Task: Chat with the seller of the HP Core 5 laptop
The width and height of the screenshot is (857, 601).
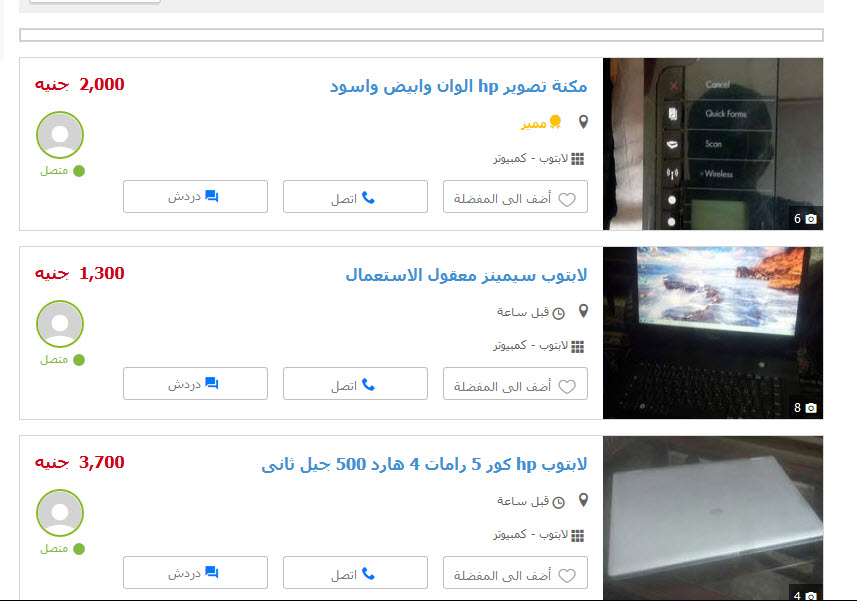Action: (x=195, y=573)
